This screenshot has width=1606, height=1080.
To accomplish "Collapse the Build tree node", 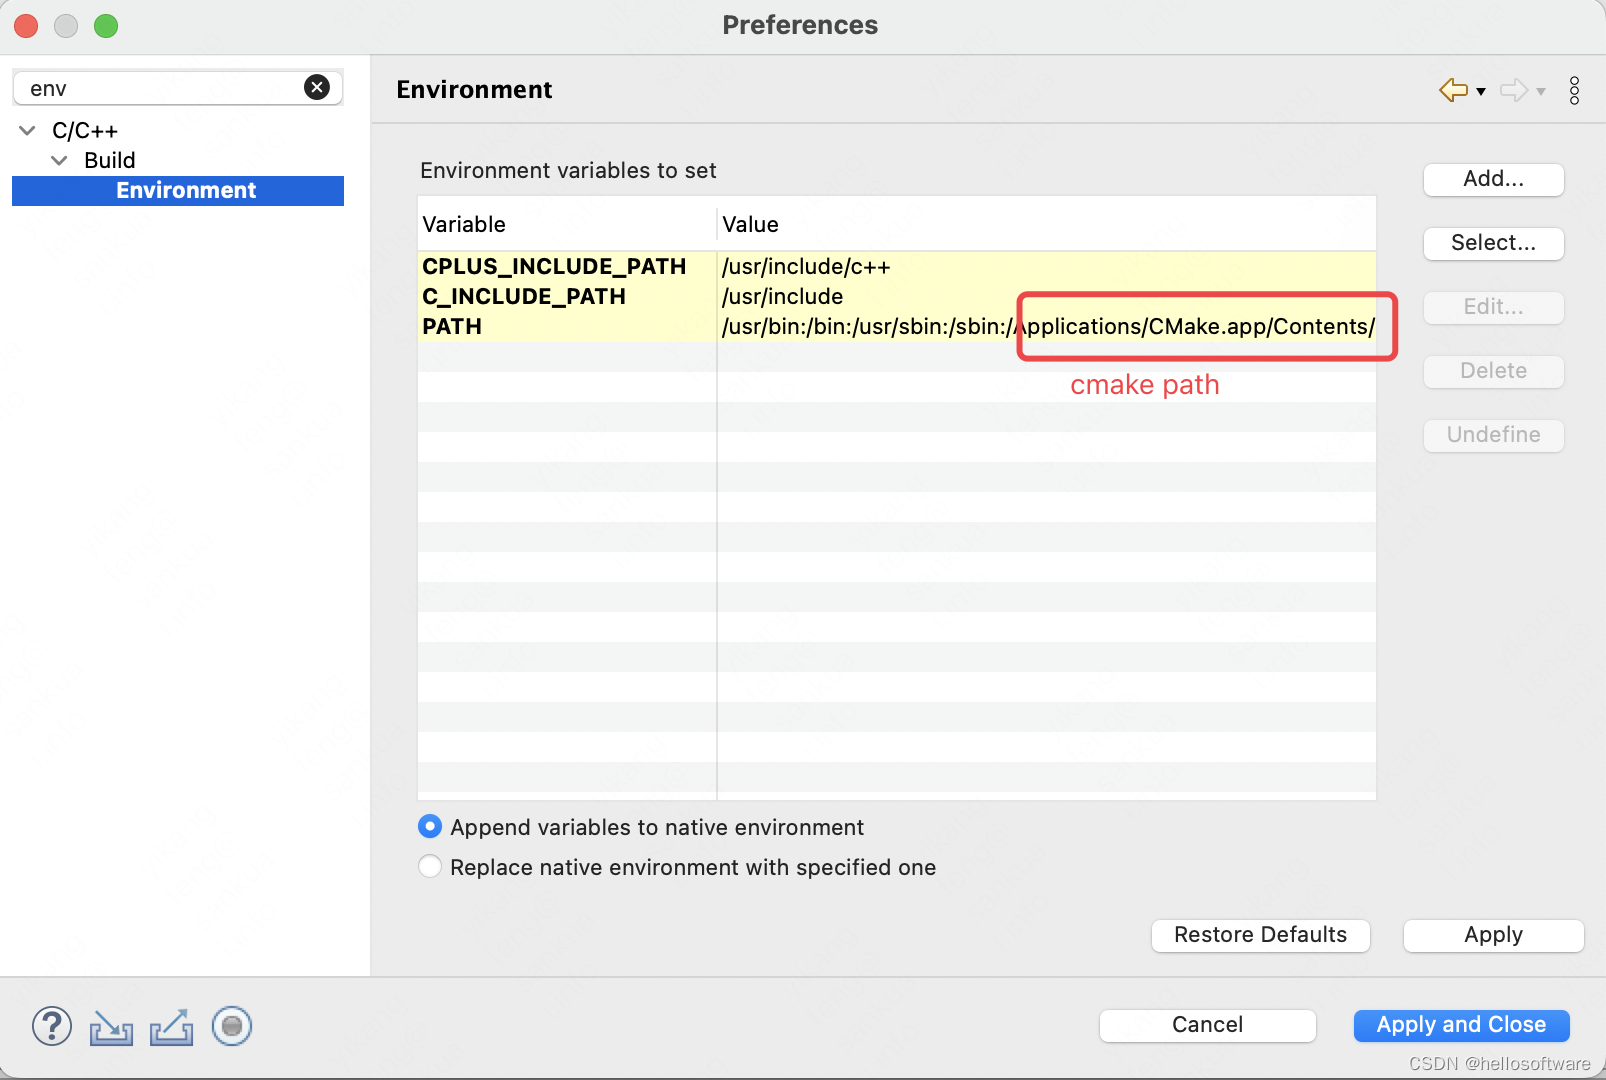I will [60, 161].
